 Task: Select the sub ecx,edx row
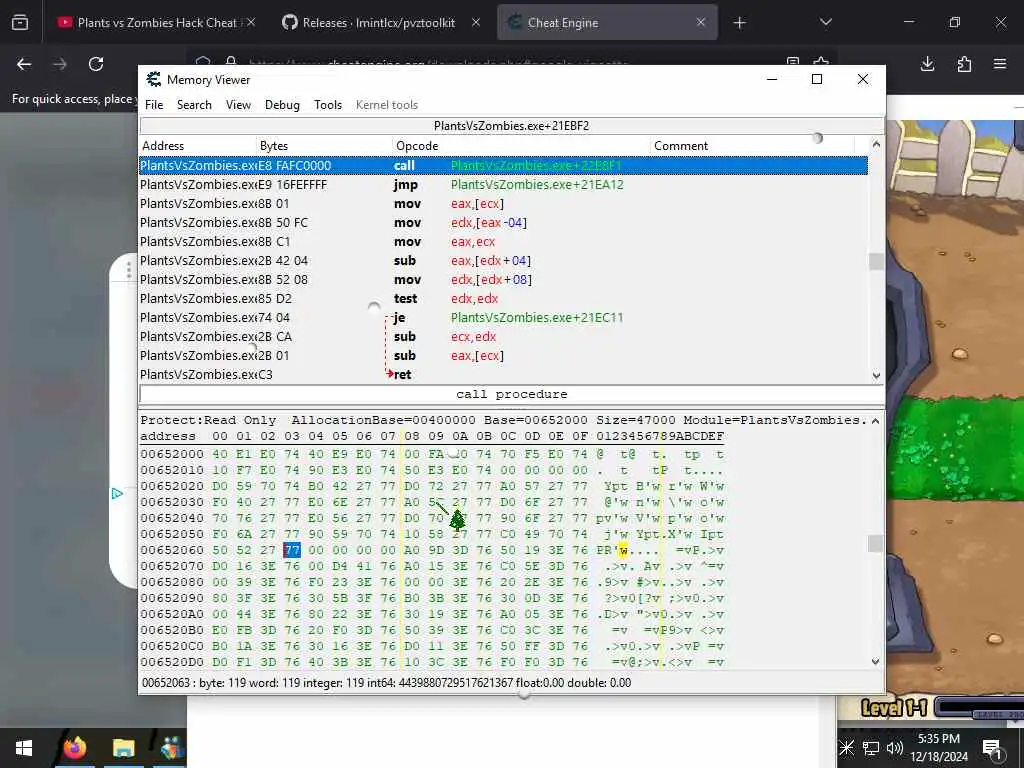(x=504, y=336)
